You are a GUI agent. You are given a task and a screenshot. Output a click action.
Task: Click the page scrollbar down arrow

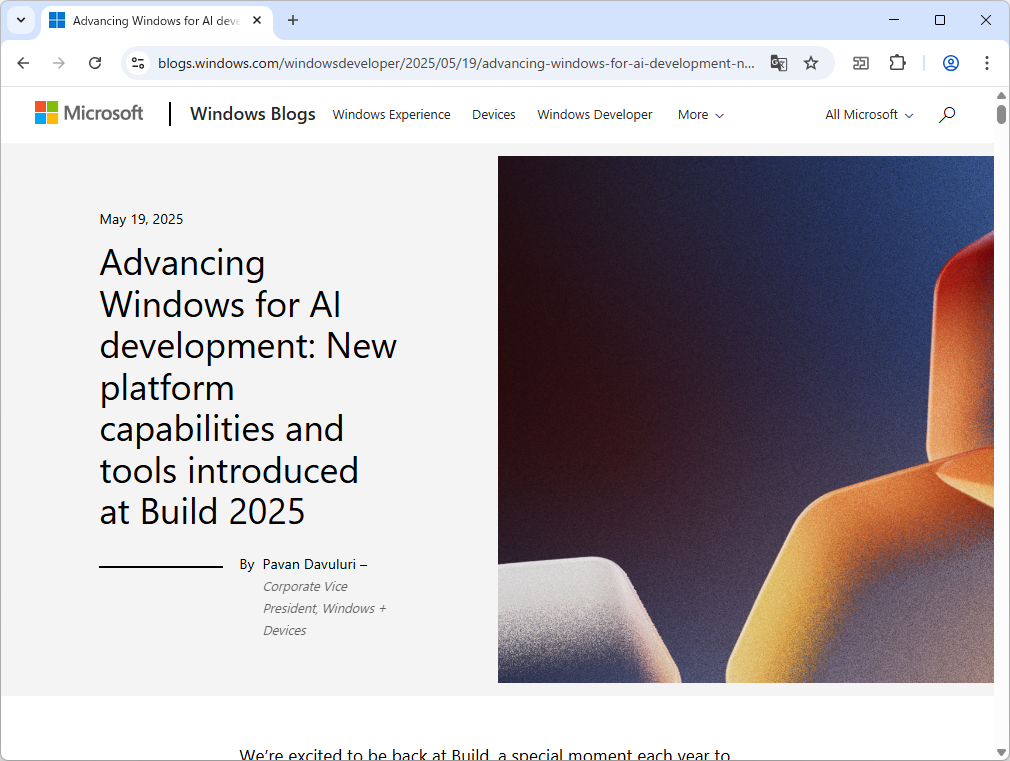click(x=1001, y=752)
